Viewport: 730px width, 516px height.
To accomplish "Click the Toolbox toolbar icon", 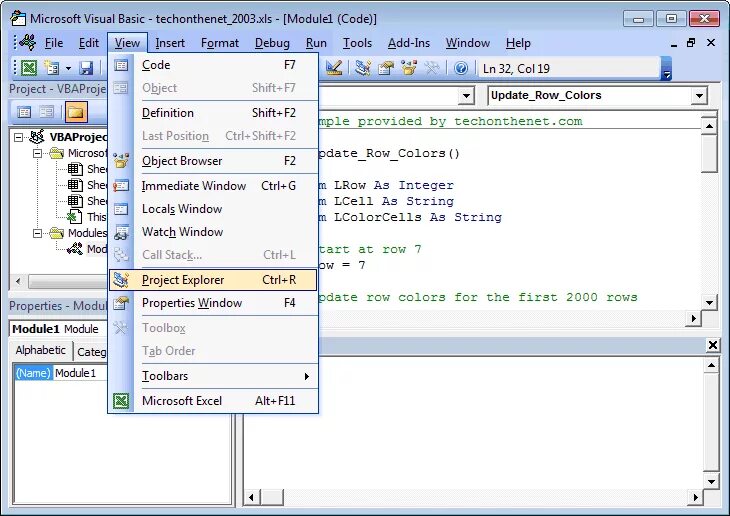I will coord(432,68).
